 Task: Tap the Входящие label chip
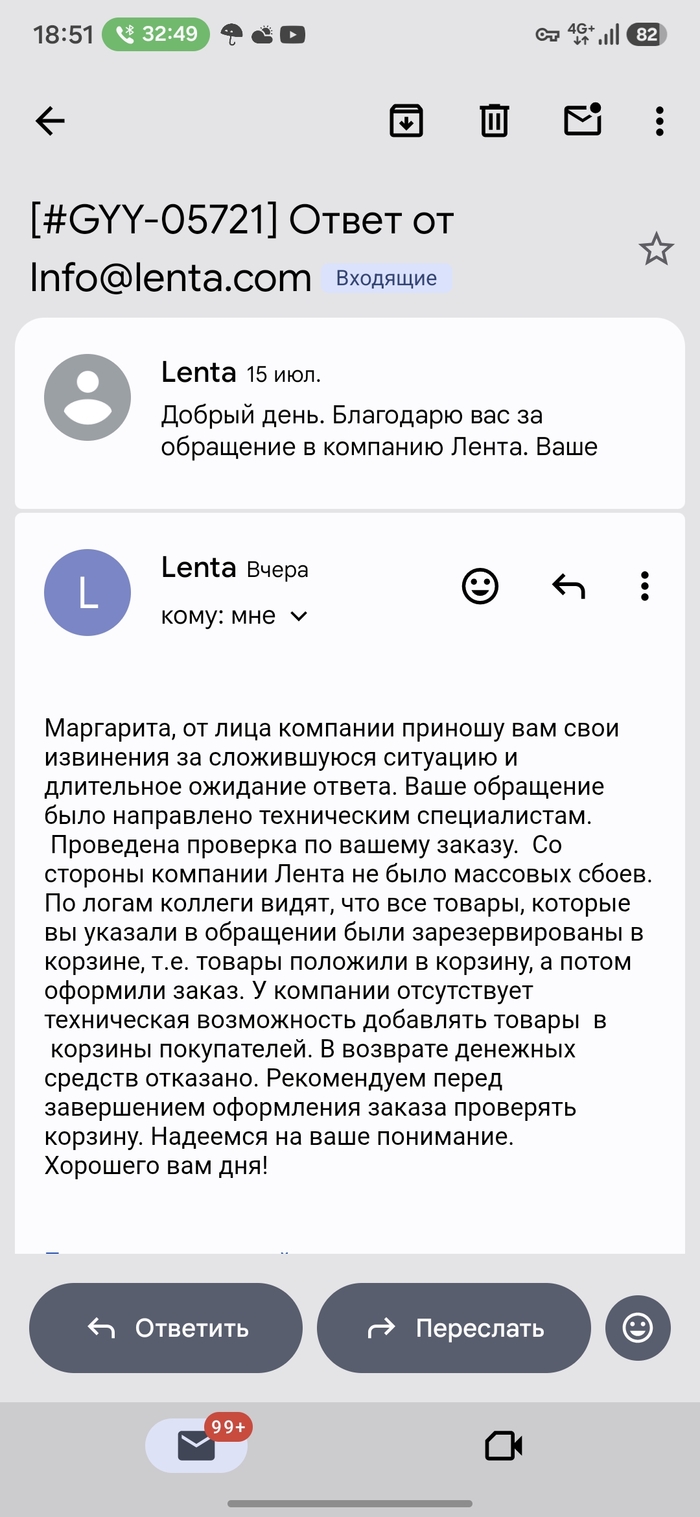pos(386,278)
